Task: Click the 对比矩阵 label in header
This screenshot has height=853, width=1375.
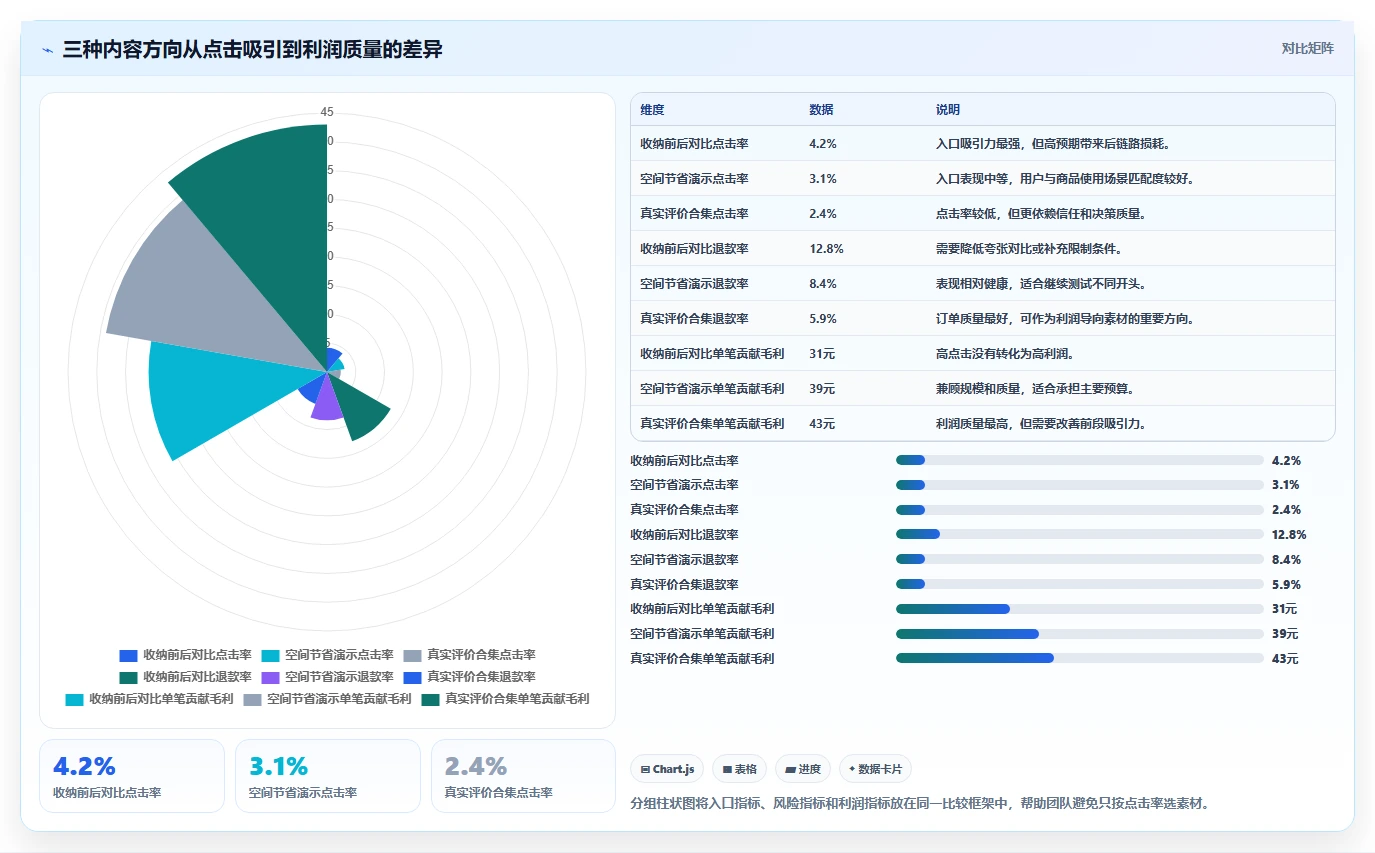Action: (1307, 48)
